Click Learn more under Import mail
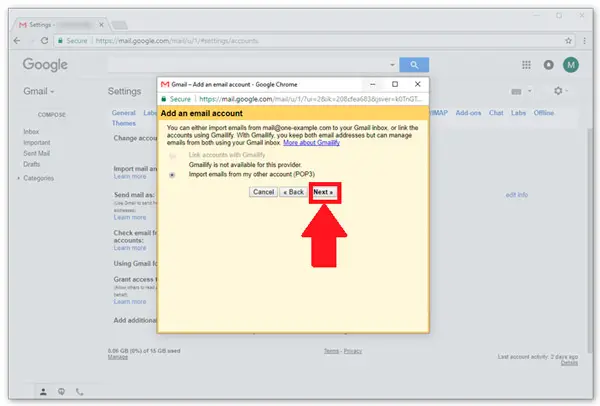Viewport: 600px width, 406px height. (x=130, y=176)
